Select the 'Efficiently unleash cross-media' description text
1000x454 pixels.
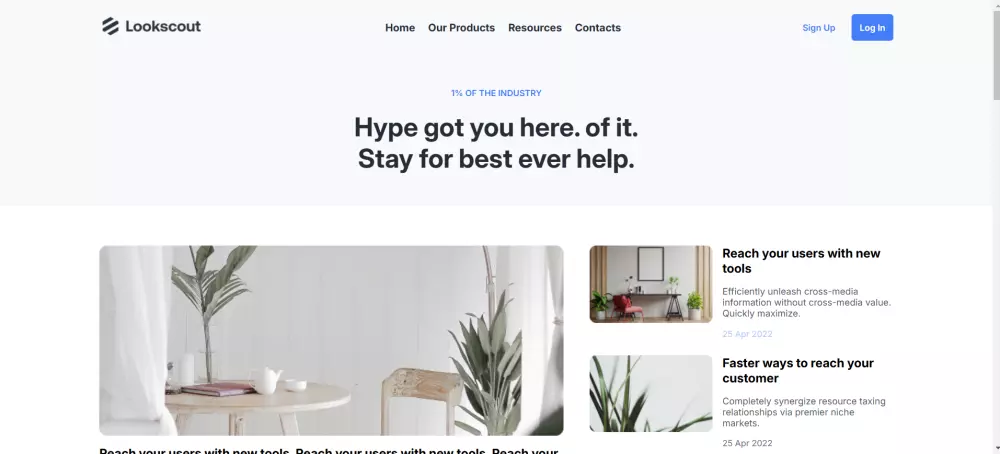tap(806, 302)
